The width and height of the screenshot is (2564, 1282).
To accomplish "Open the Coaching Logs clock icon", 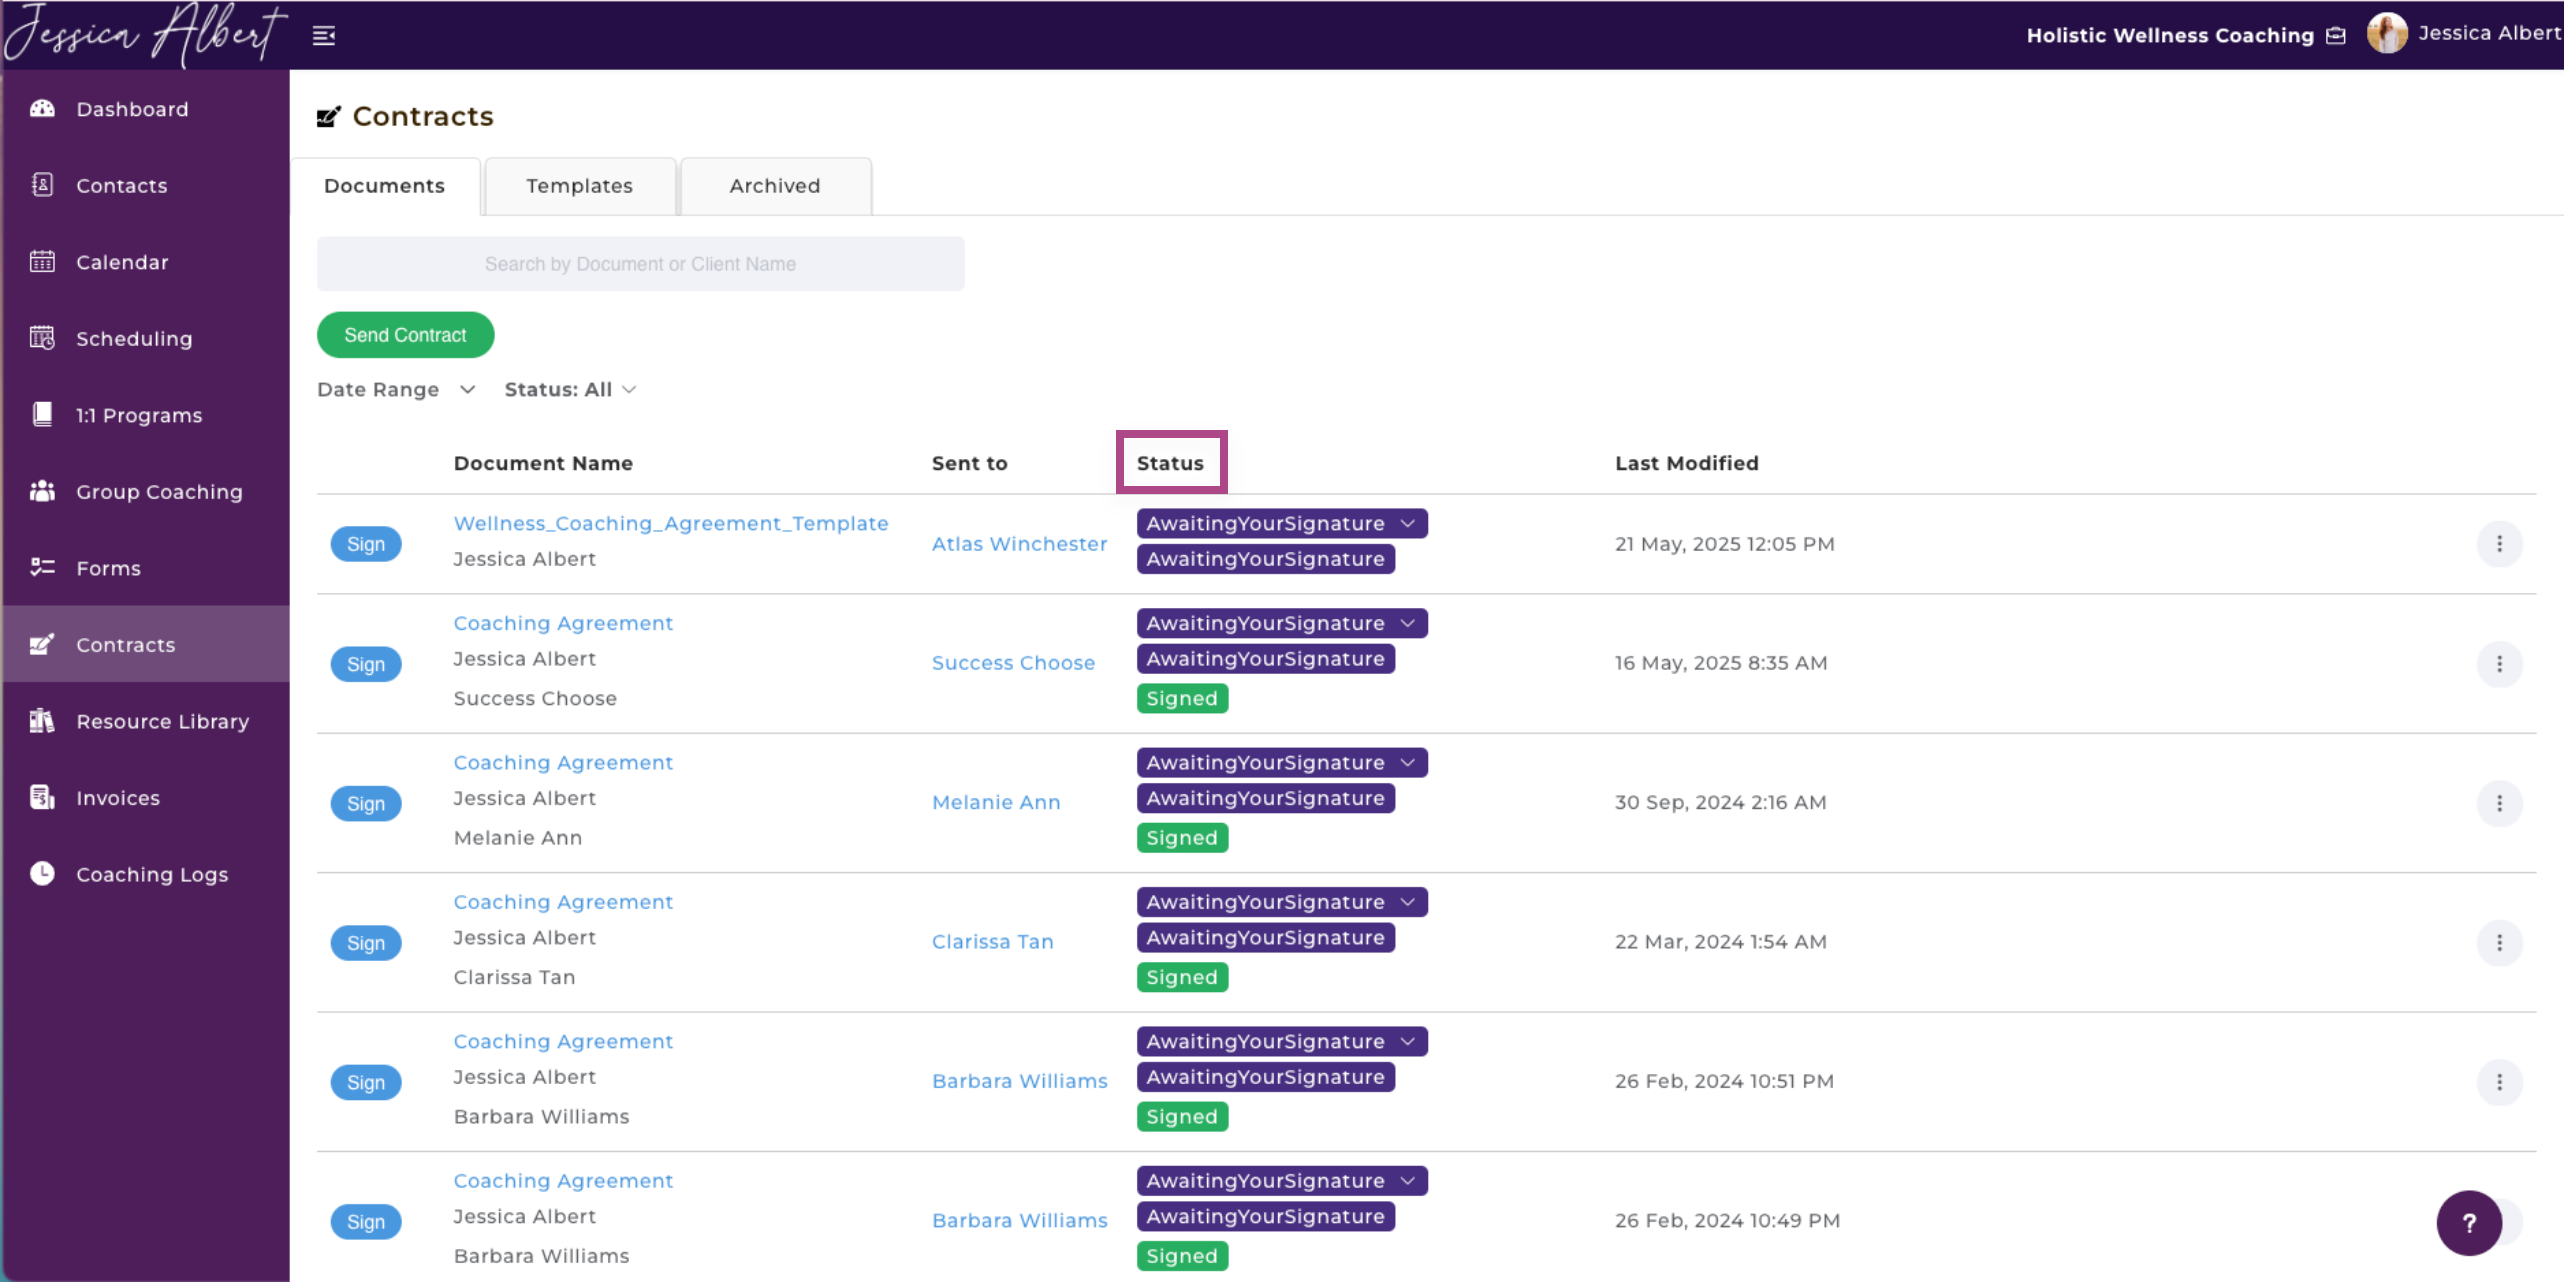I will click(42, 873).
